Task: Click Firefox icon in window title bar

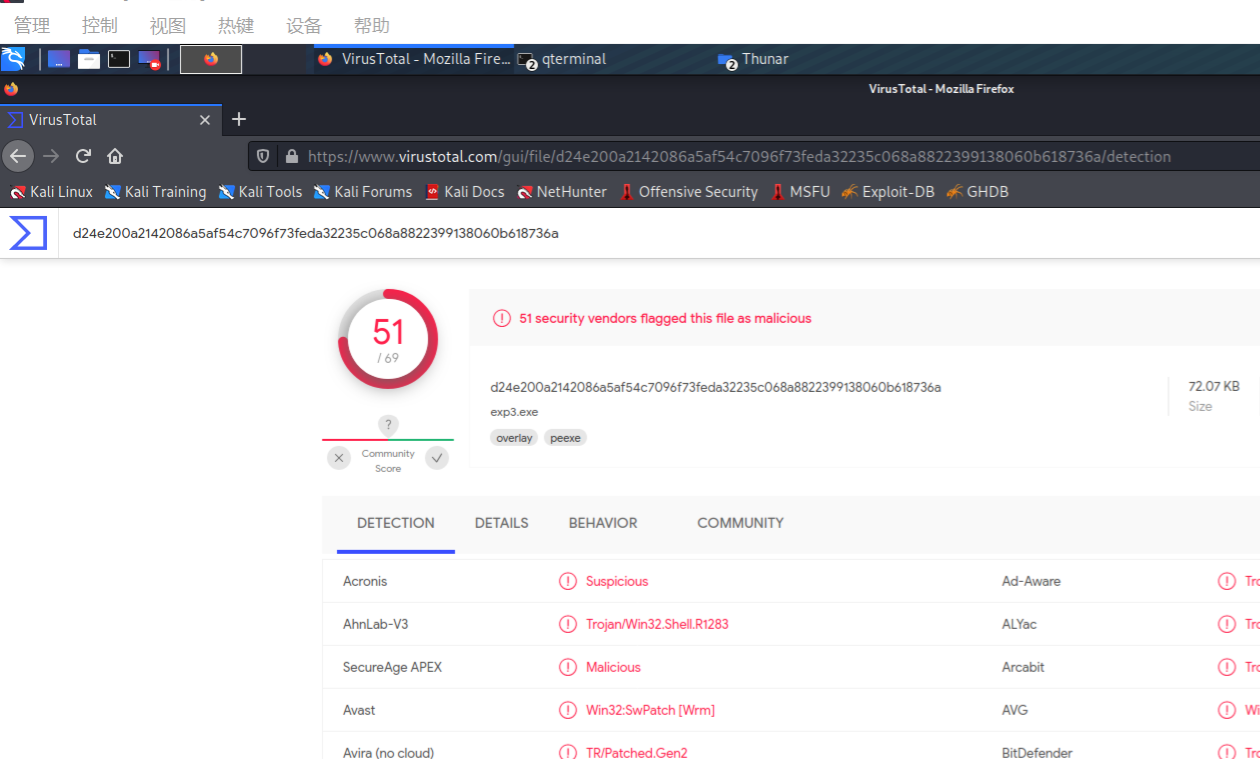Action: point(11,89)
